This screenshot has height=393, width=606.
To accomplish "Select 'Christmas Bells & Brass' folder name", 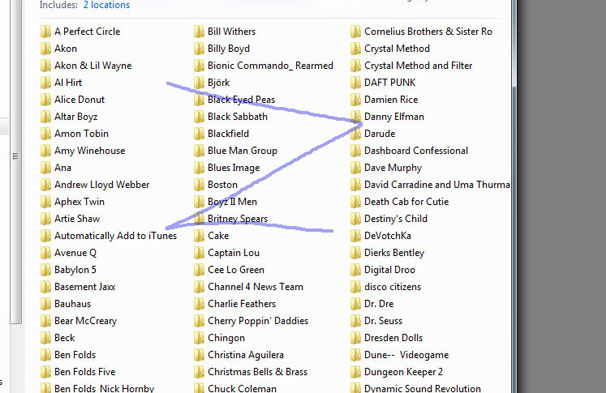I will (x=257, y=372).
